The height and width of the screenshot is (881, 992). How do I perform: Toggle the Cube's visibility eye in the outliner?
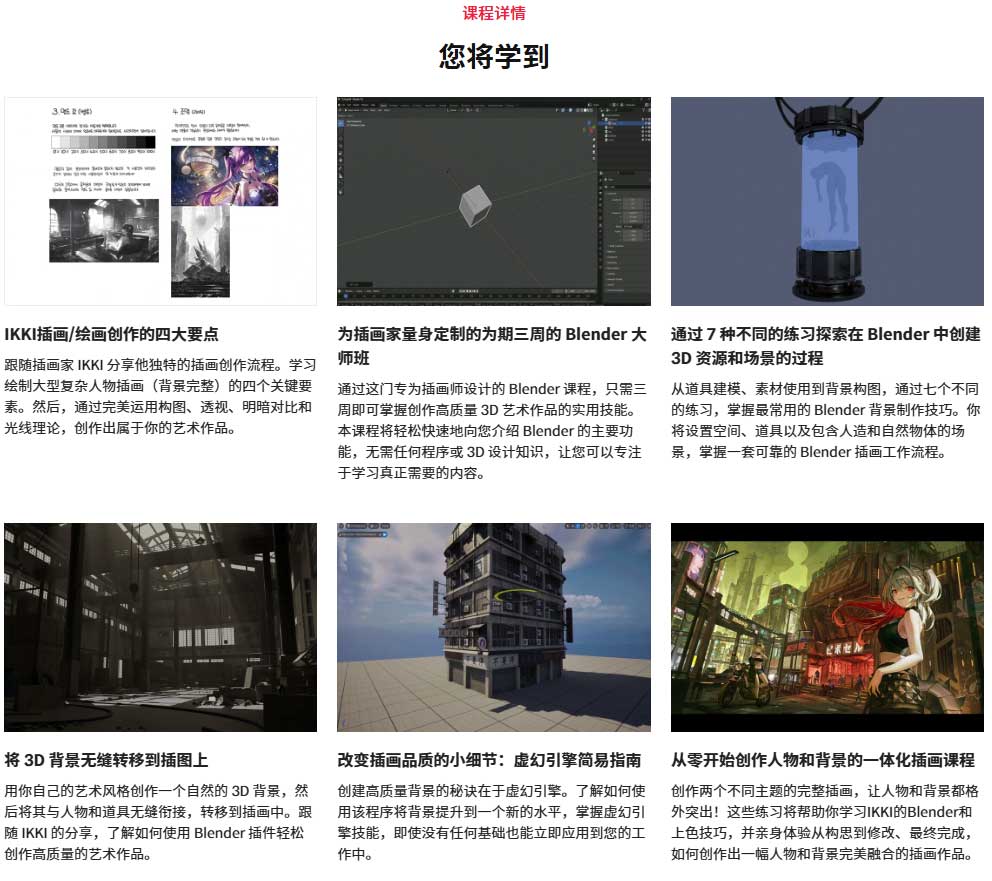pos(647,122)
